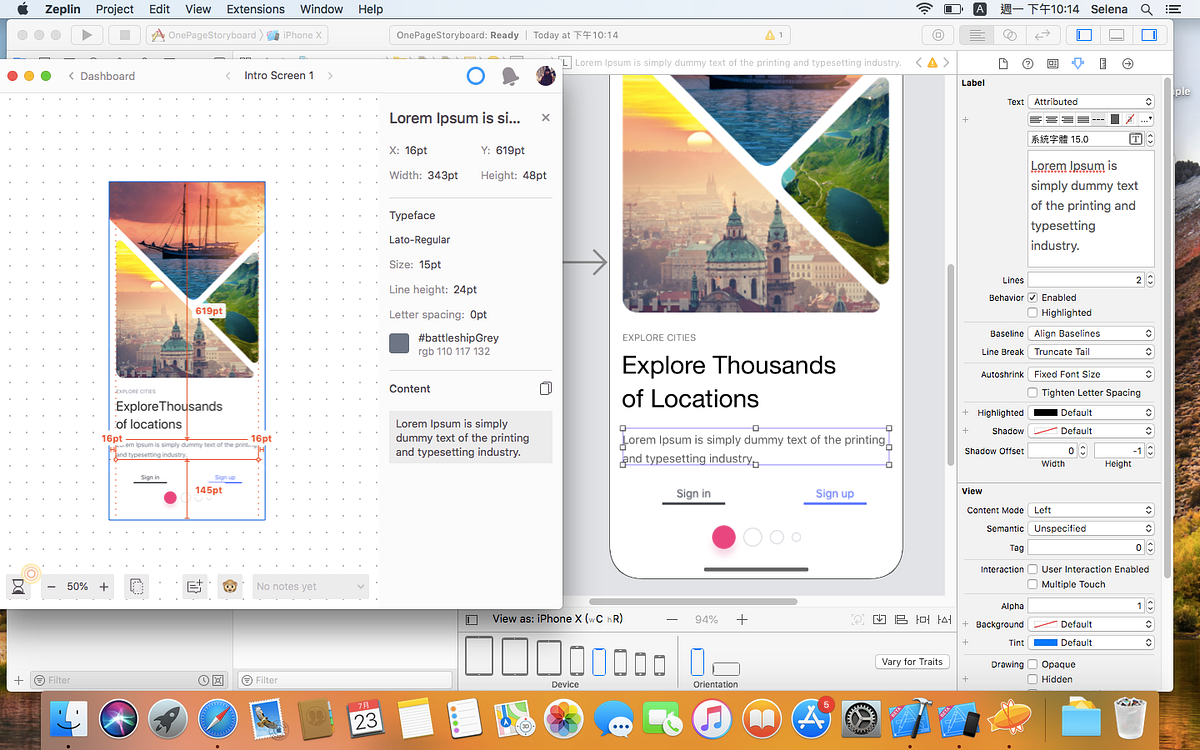Open the Identity inspector
The image size is (1200, 750).
1052,62
